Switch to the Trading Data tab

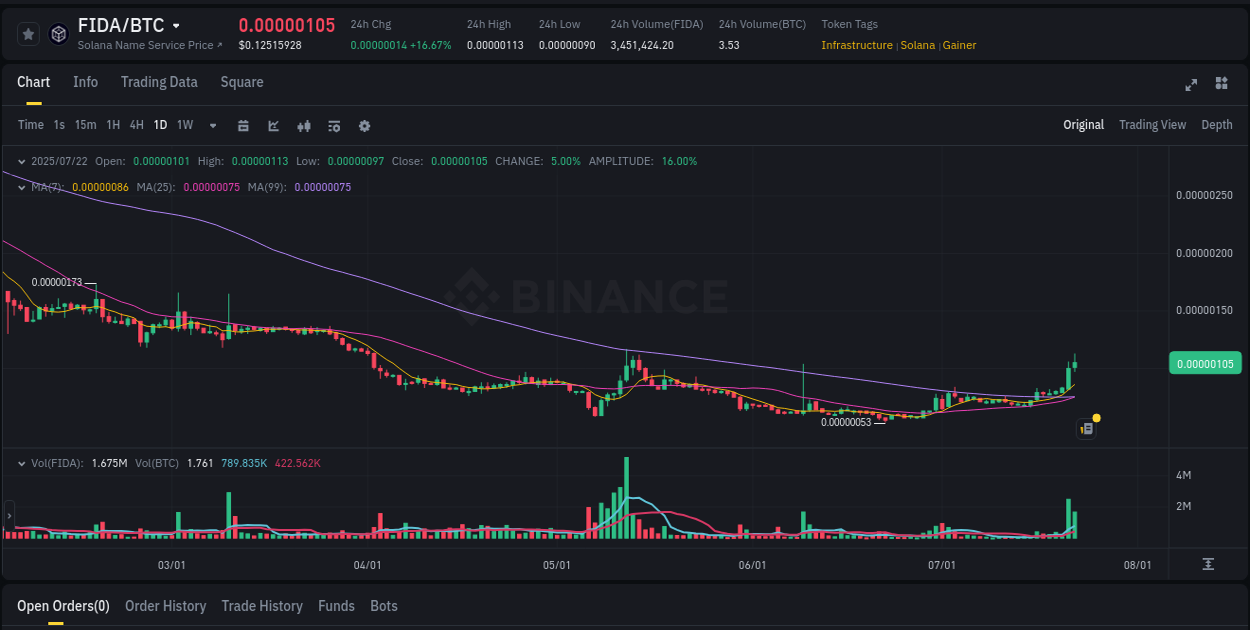point(159,82)
